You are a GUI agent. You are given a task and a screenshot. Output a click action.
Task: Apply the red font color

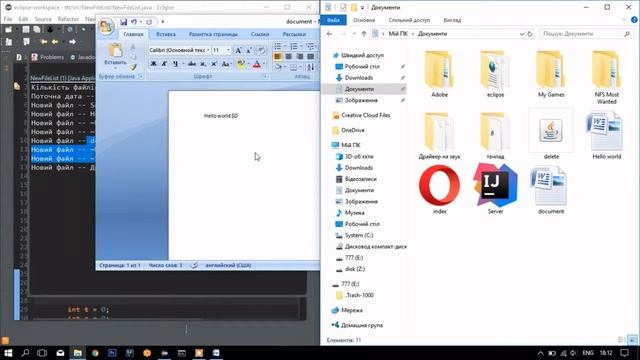point(257,64)
